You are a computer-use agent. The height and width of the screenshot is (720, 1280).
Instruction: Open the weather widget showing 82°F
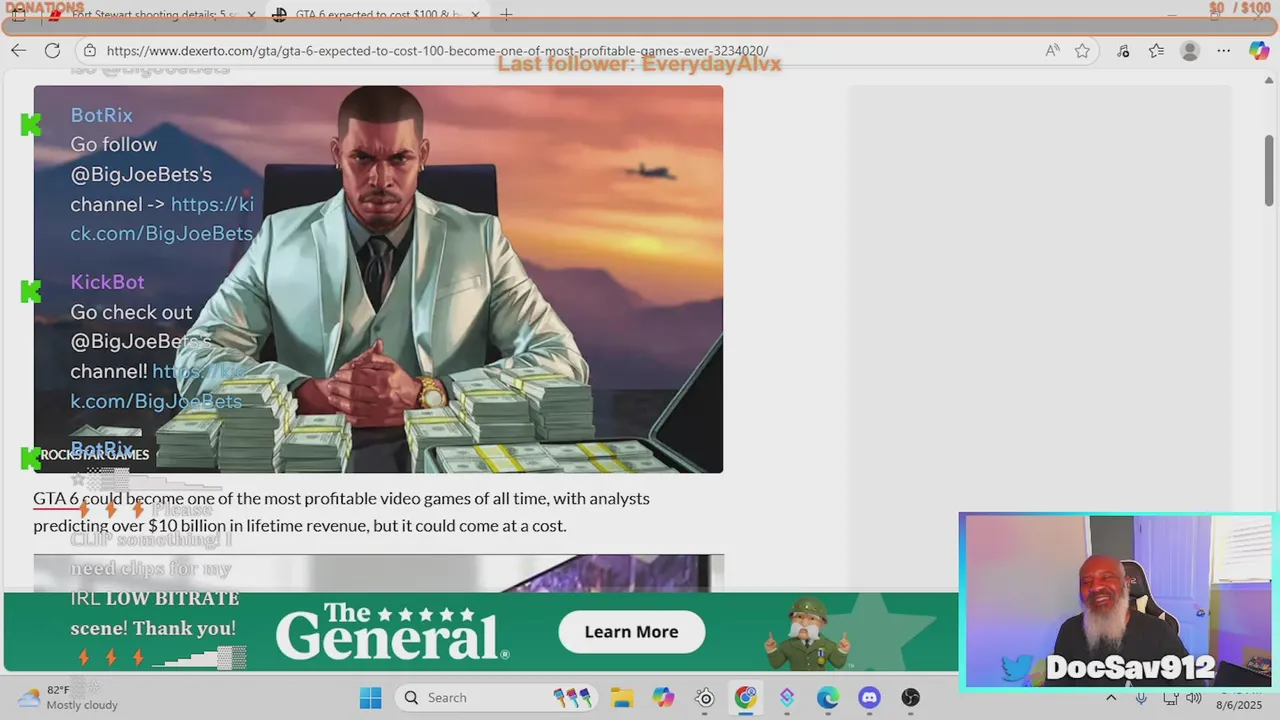(68, 698)
